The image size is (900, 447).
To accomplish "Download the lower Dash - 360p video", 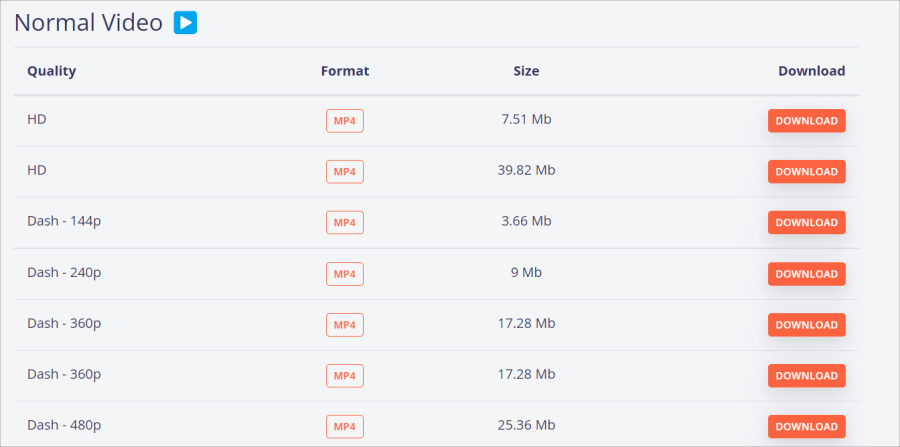I will point(806,376).
